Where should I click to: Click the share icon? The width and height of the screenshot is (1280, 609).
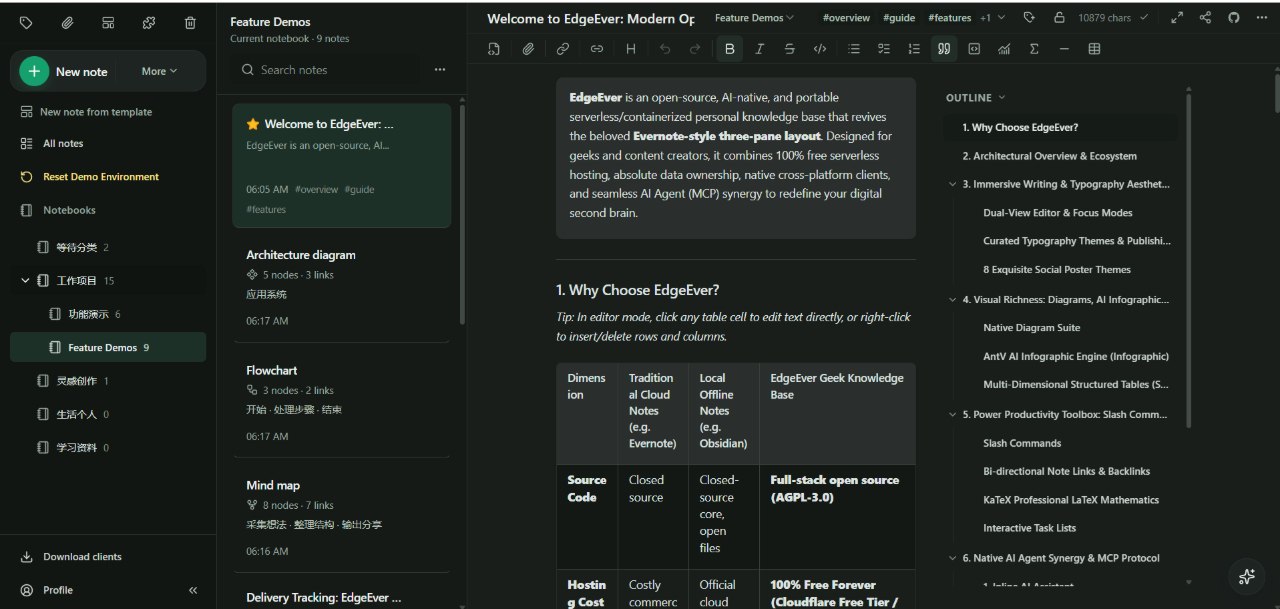click(x=1205, y=18)
